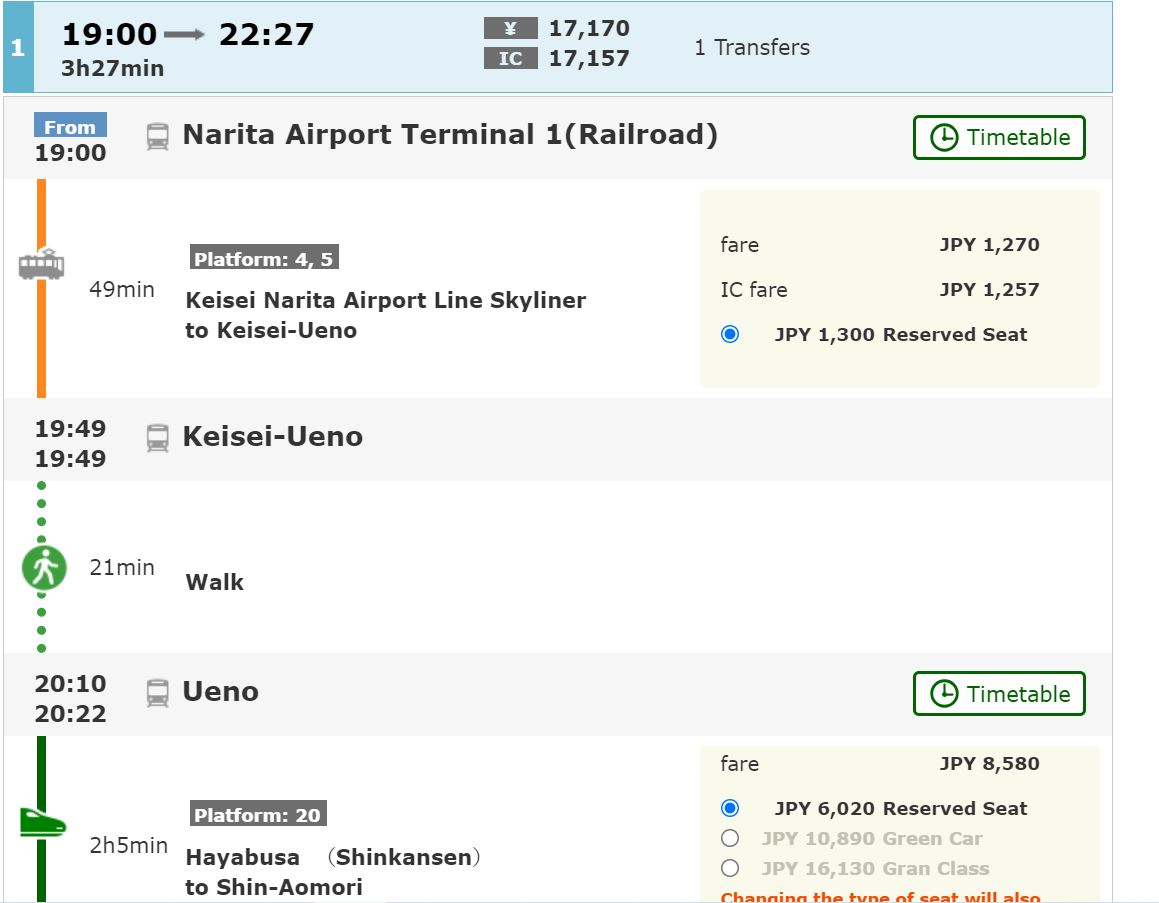Click the green walking pedestrian icon

pyautogui.click(x=44, y=568)
